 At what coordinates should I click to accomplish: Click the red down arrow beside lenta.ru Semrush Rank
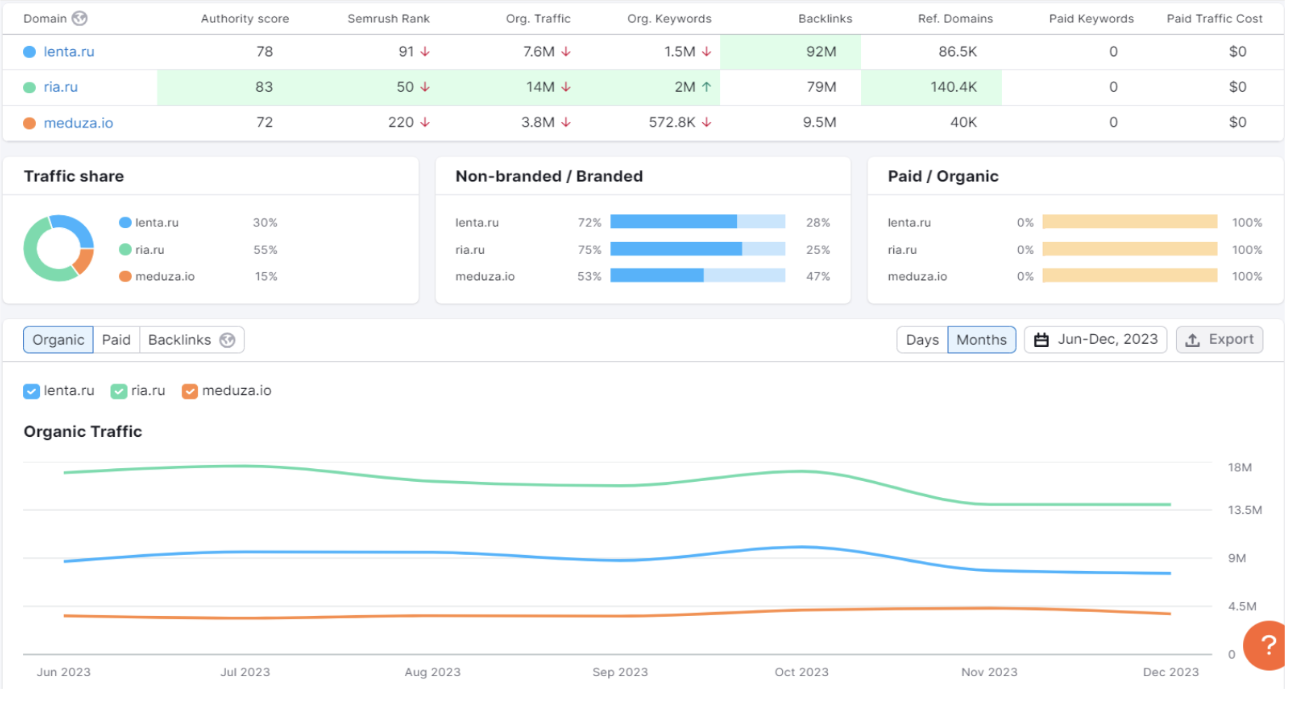[x=424, y=52]
